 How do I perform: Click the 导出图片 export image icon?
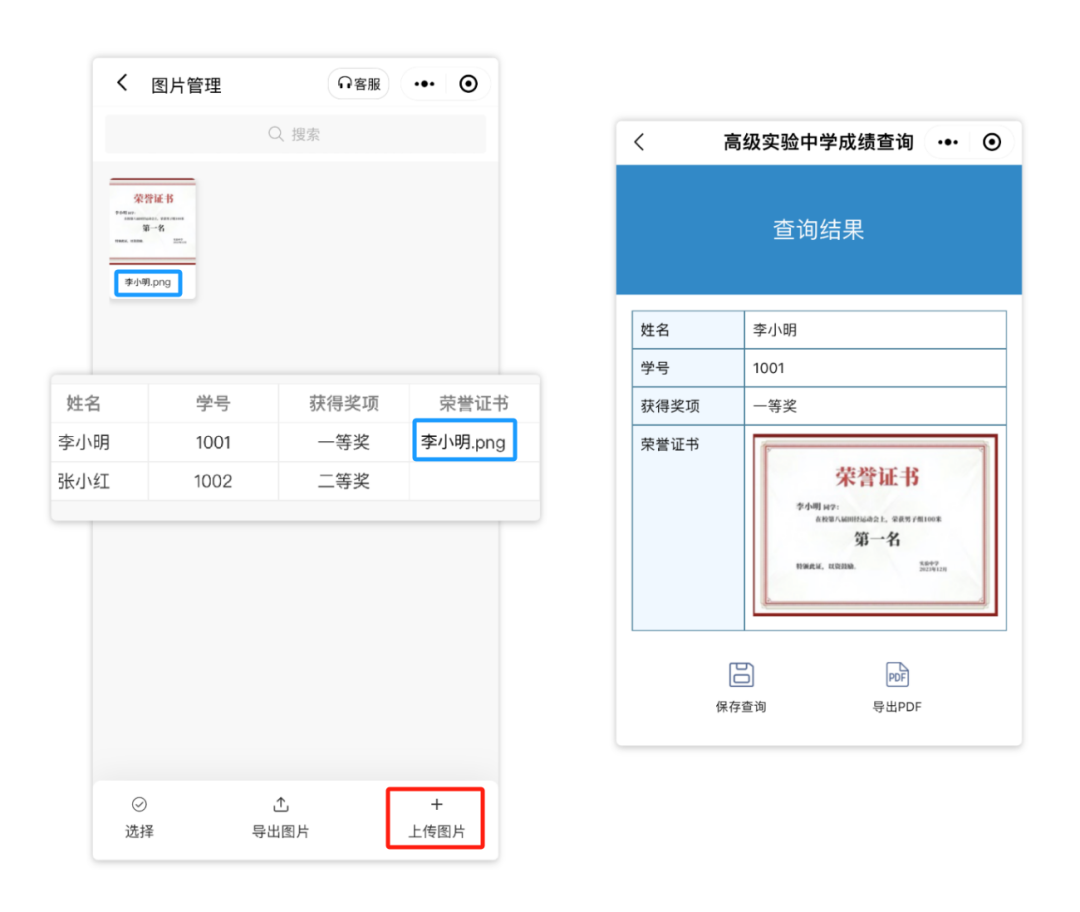pos(280,803)
